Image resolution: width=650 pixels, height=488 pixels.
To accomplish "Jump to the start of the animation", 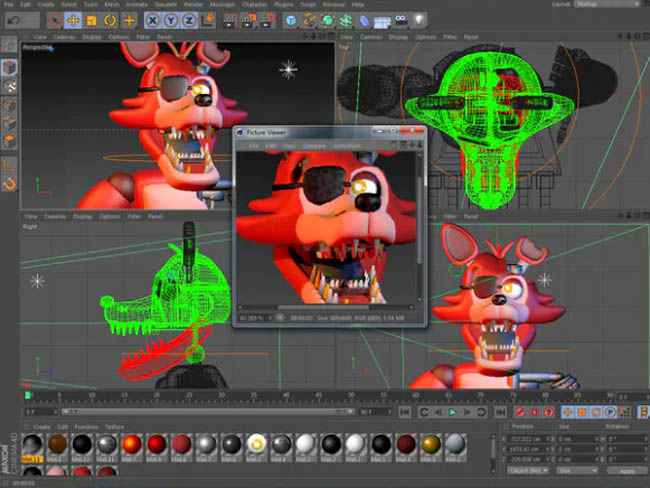I will [x=405, y=412].
